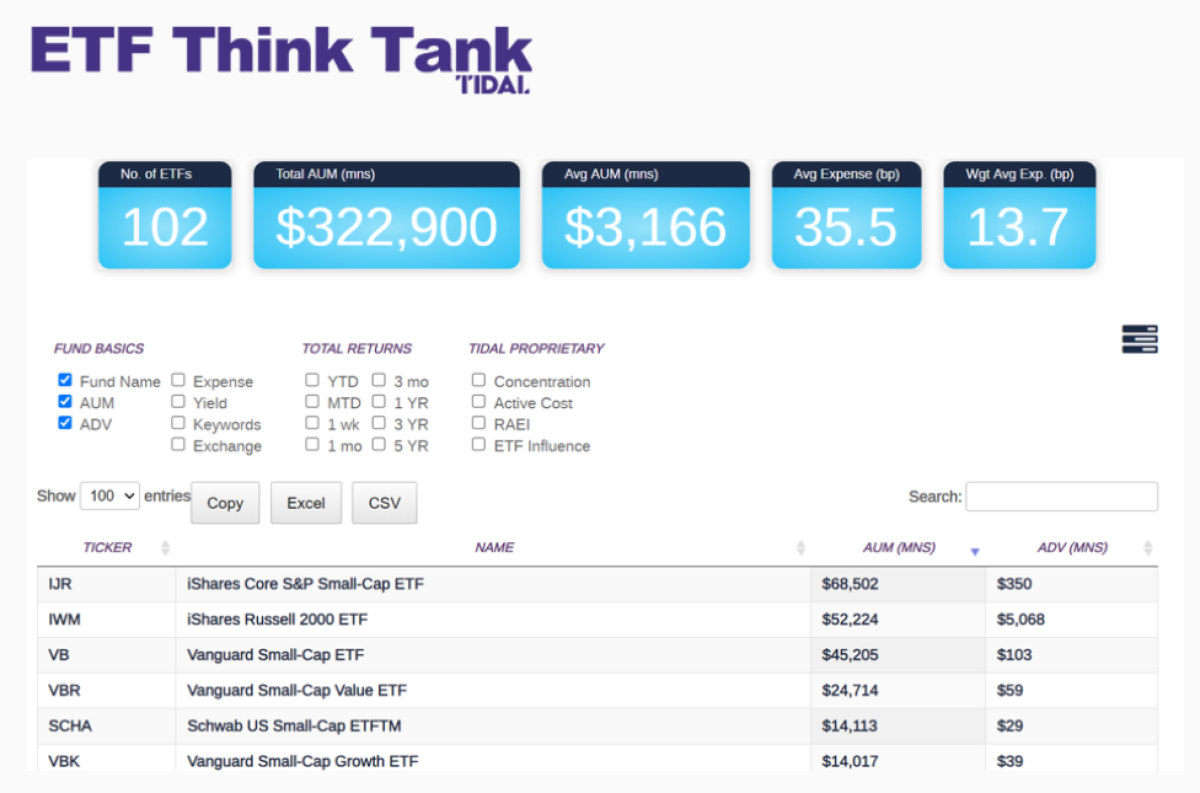Uncheck the Fund Name checkbox

[65, 381]
